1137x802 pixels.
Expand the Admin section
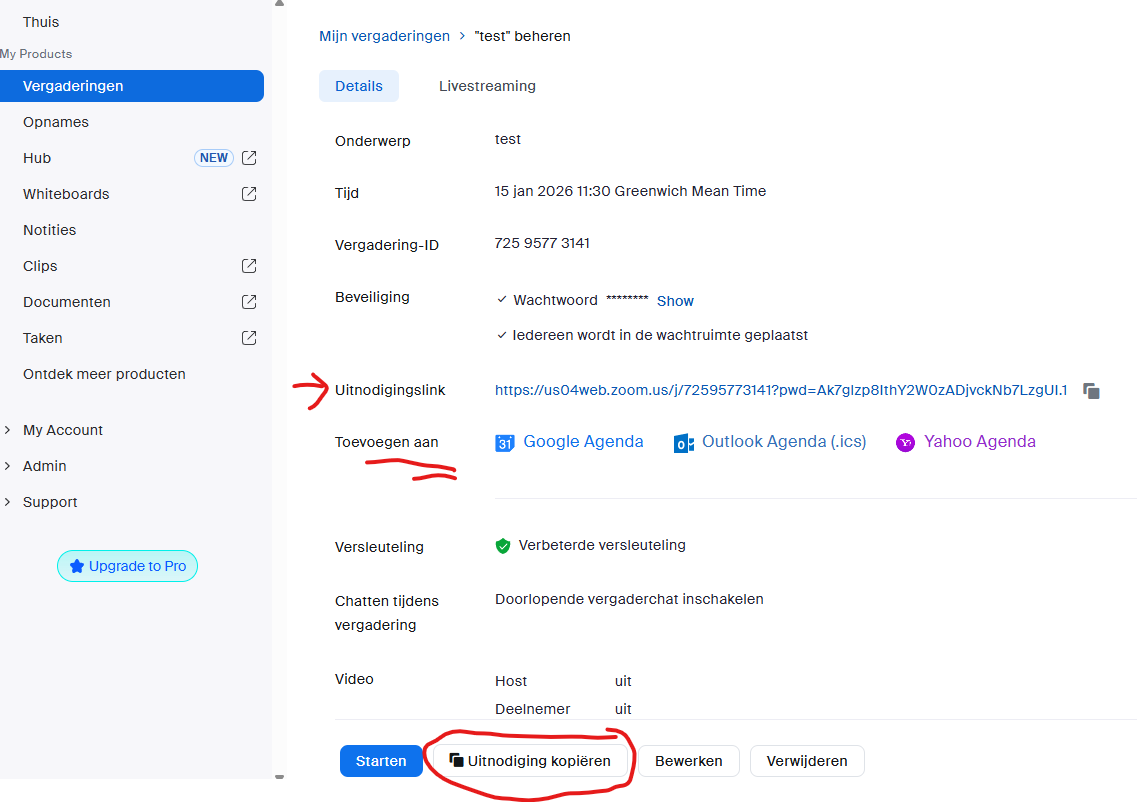click(8, 466)
